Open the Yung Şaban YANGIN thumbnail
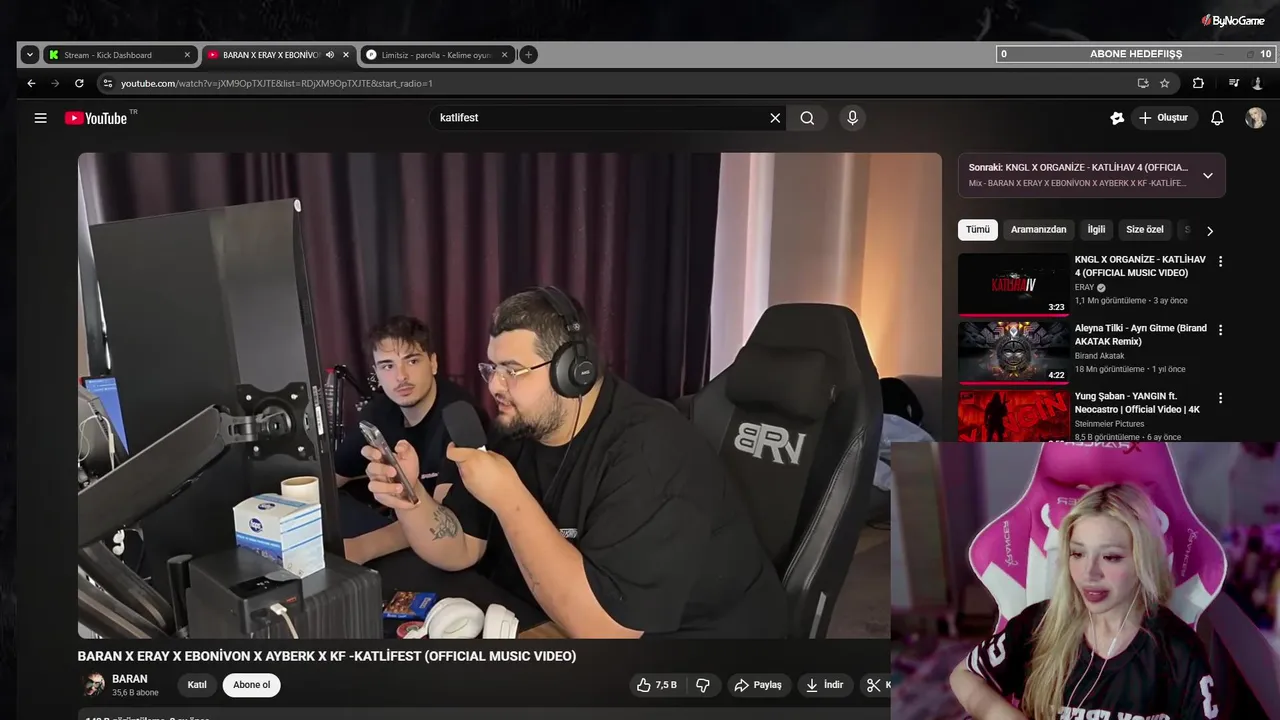 [1013, 416]
